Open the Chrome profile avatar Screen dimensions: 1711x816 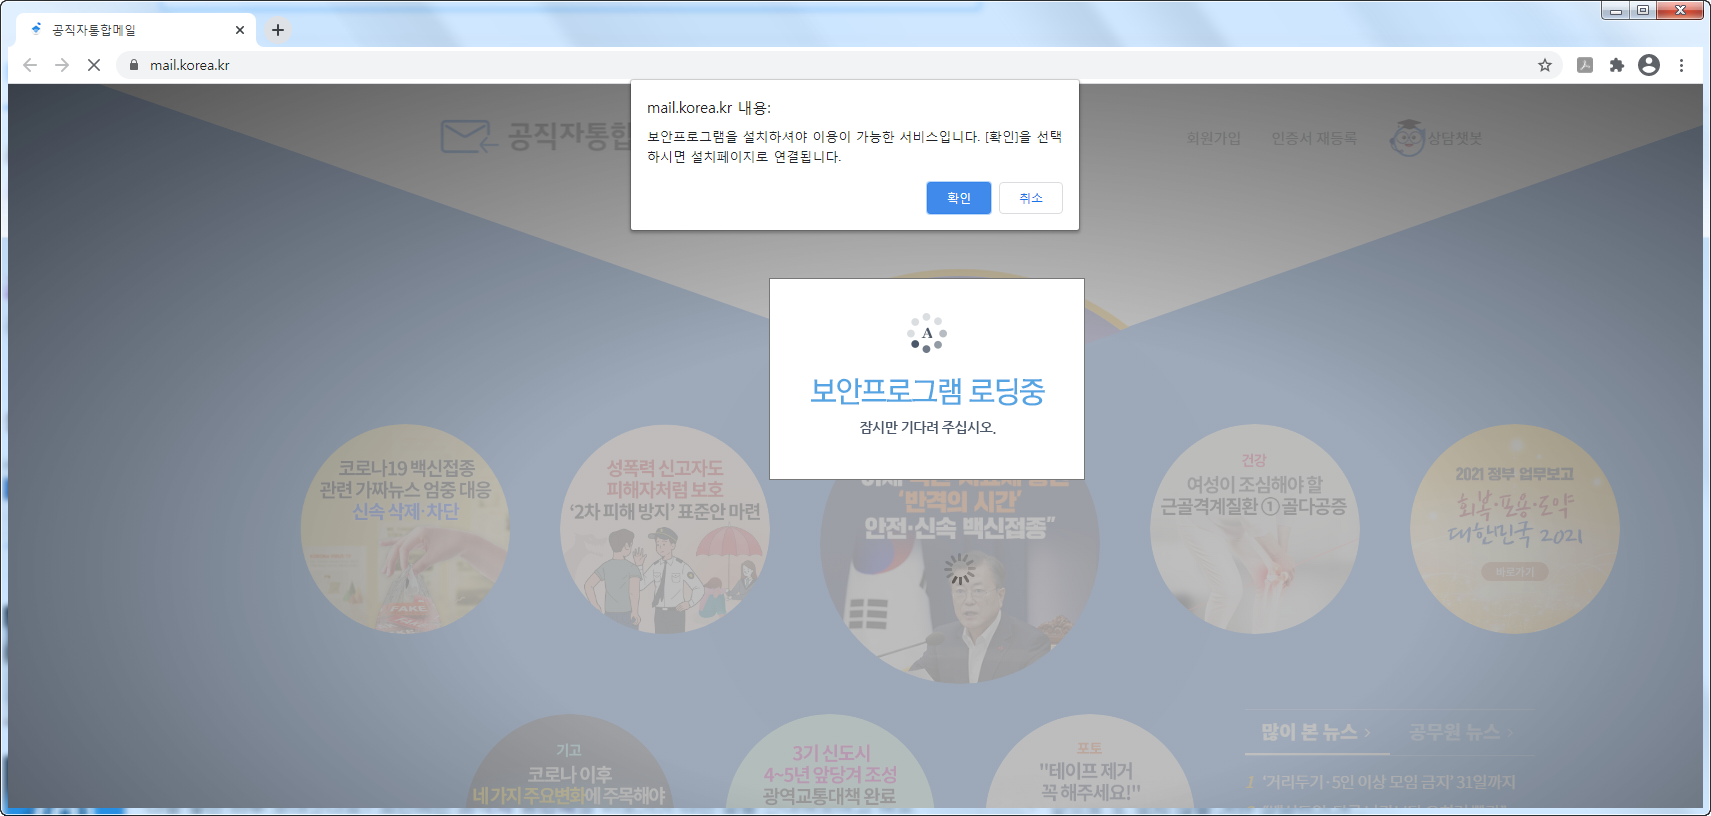(x=1649, y=65)
